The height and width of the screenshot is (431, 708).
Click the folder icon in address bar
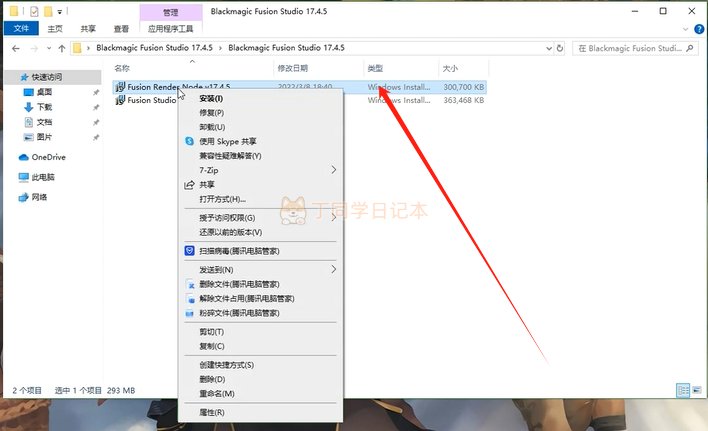[x=77, y=48]
